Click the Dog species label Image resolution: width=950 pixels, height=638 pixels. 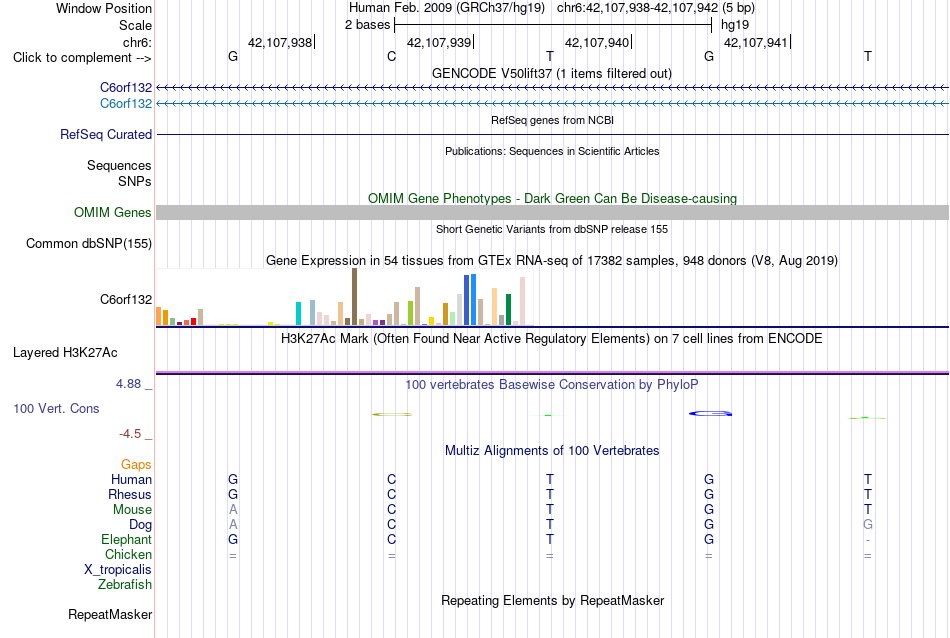click(141, 525)
